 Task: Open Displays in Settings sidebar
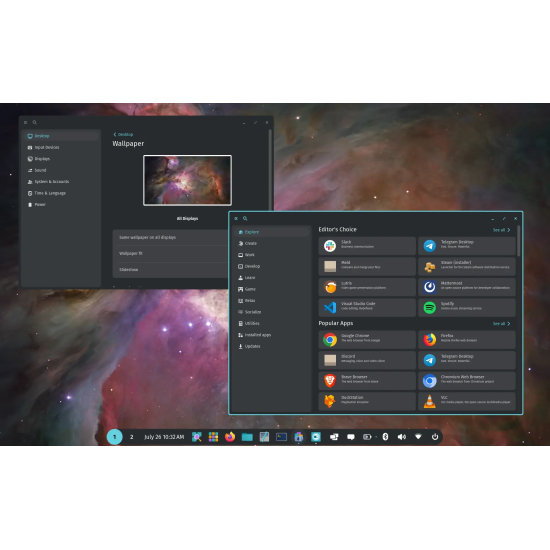point(61,159)
